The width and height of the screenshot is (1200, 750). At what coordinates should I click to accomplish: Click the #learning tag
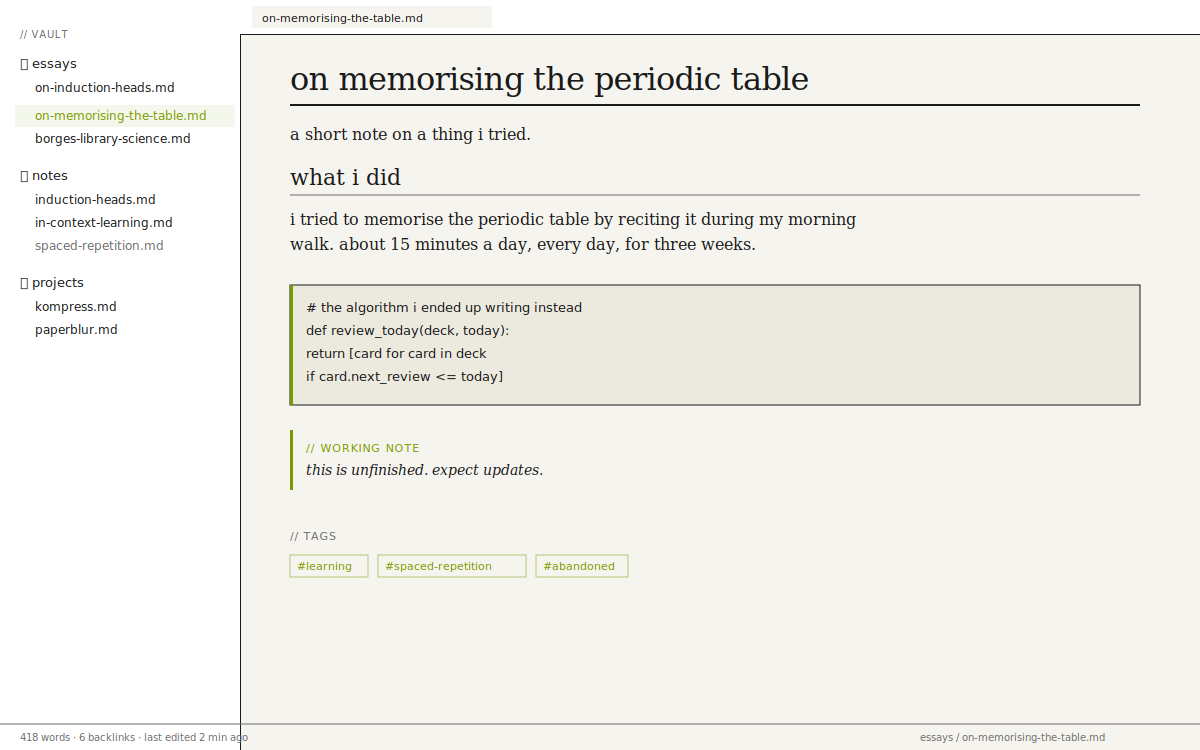point(329,566)
